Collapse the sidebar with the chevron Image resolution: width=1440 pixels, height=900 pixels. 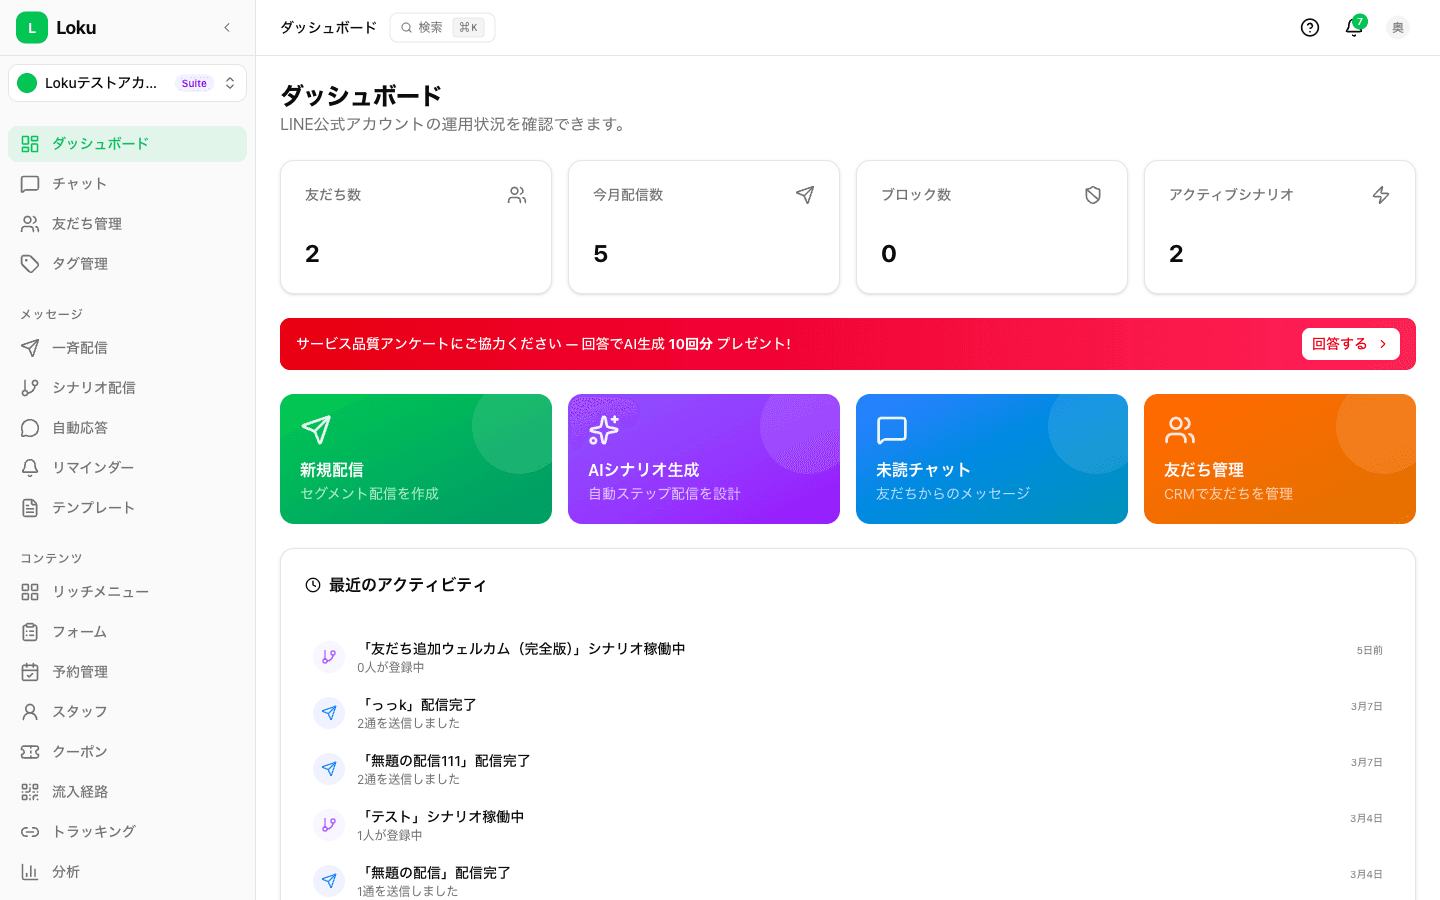pos(227,27)
